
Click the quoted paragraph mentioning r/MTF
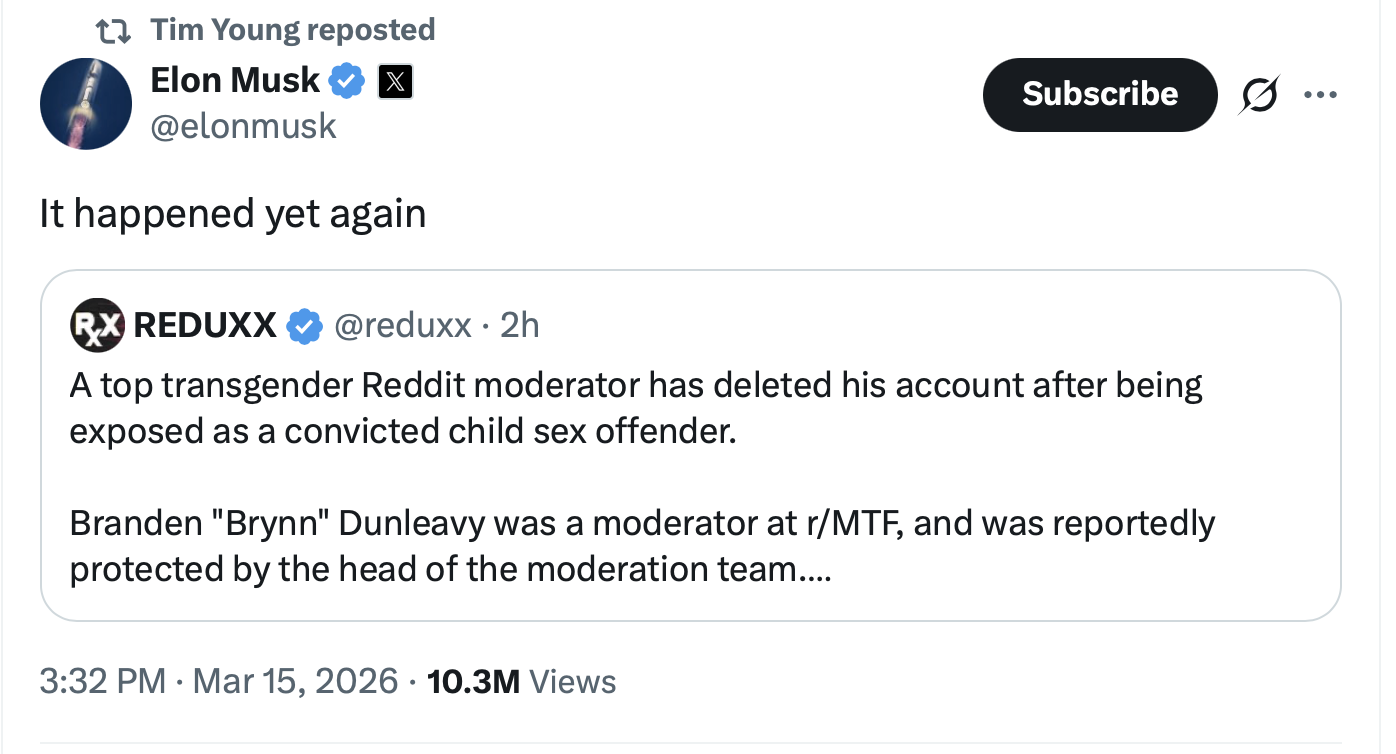(x=641, y=546)
